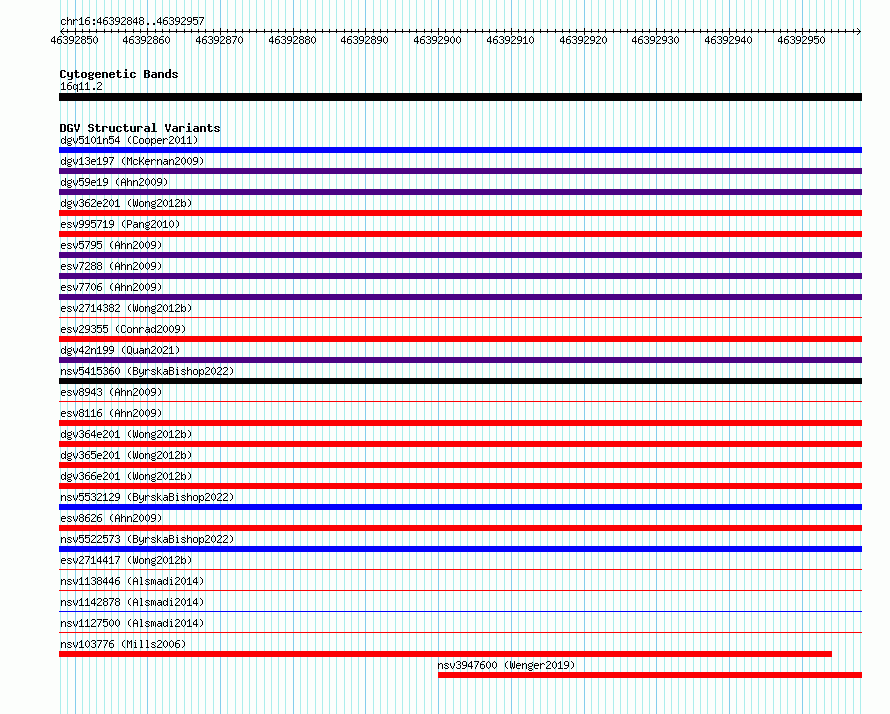Open dgv364e201 (Wong2012b) variant
890x714 pixels.
[126, 434]
